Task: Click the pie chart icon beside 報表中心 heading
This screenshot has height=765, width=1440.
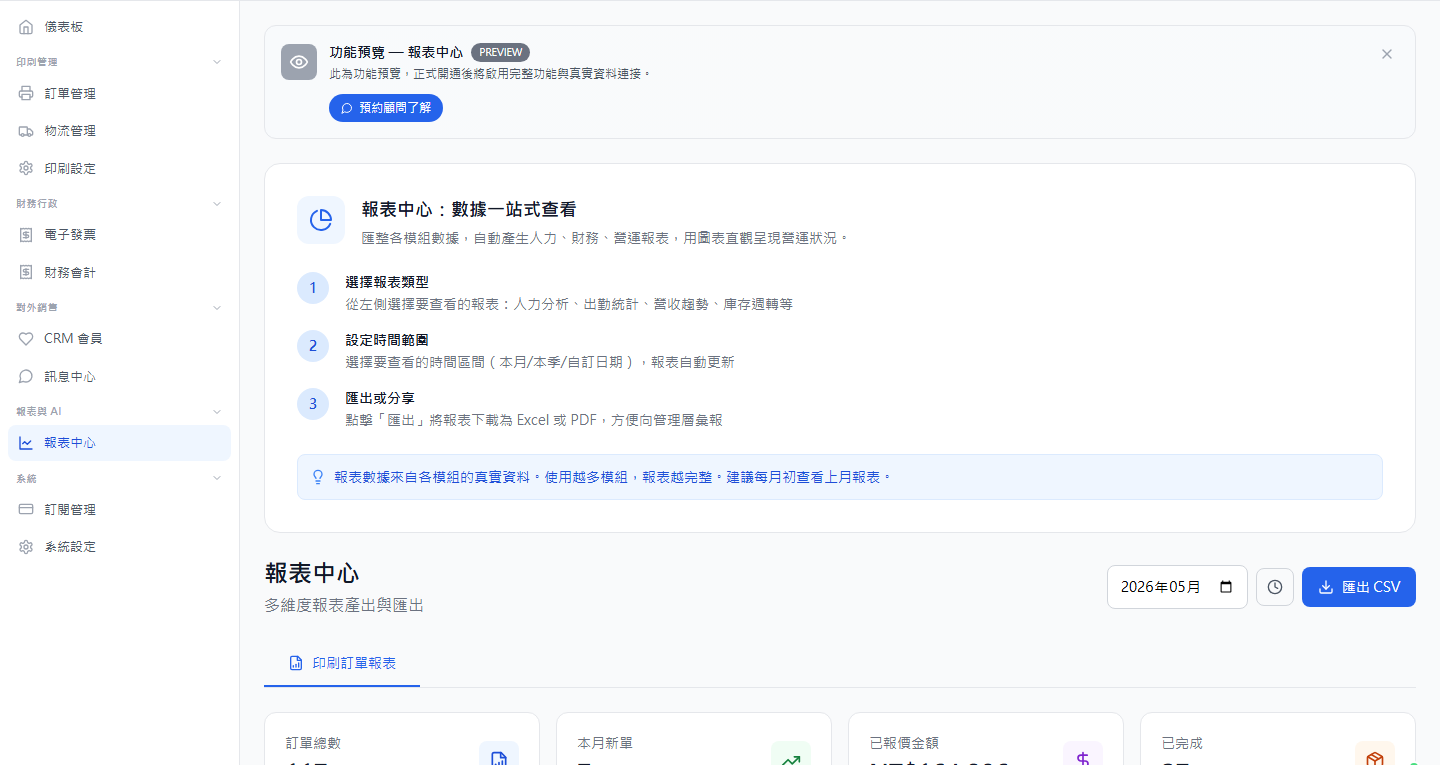Action: point(321,220)
